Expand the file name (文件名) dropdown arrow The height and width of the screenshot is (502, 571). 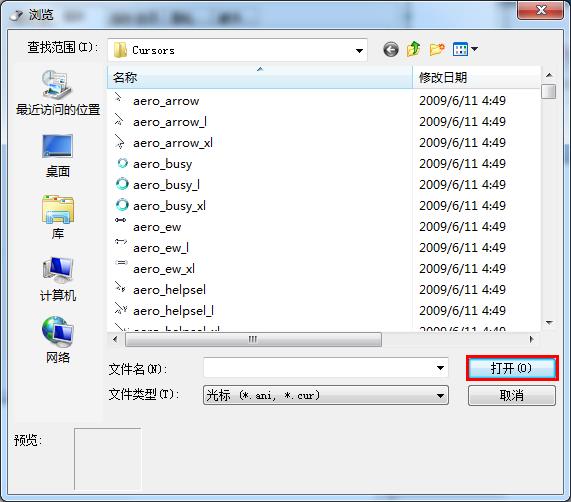tap(440, 368)
